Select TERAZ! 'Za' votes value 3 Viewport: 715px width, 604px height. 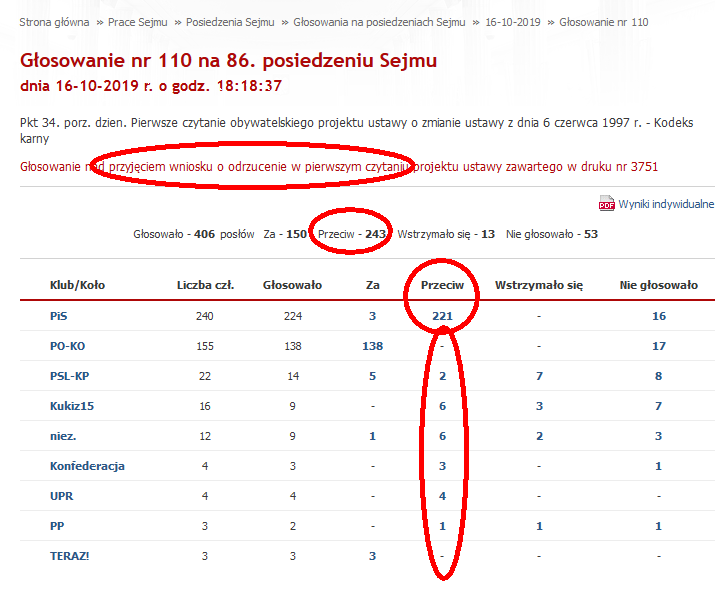[x=373, y=556]
